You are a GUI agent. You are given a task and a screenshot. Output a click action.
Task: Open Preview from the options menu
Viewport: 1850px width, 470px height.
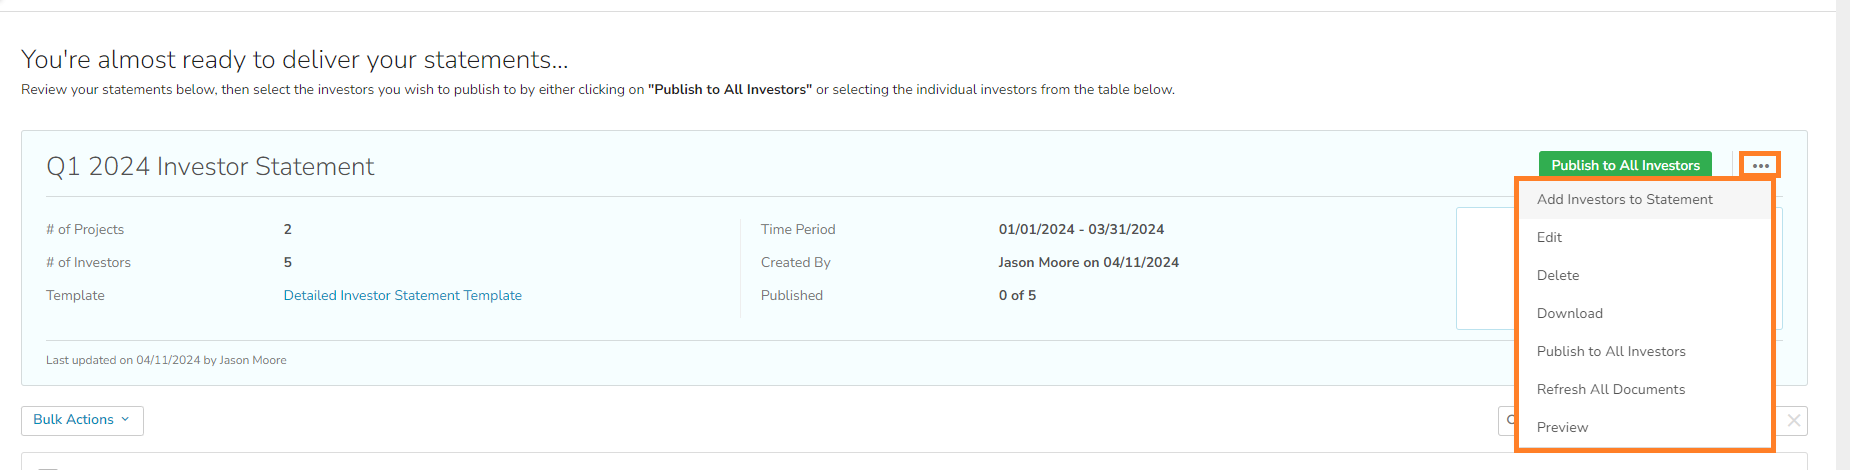[x=1562, y=428]
